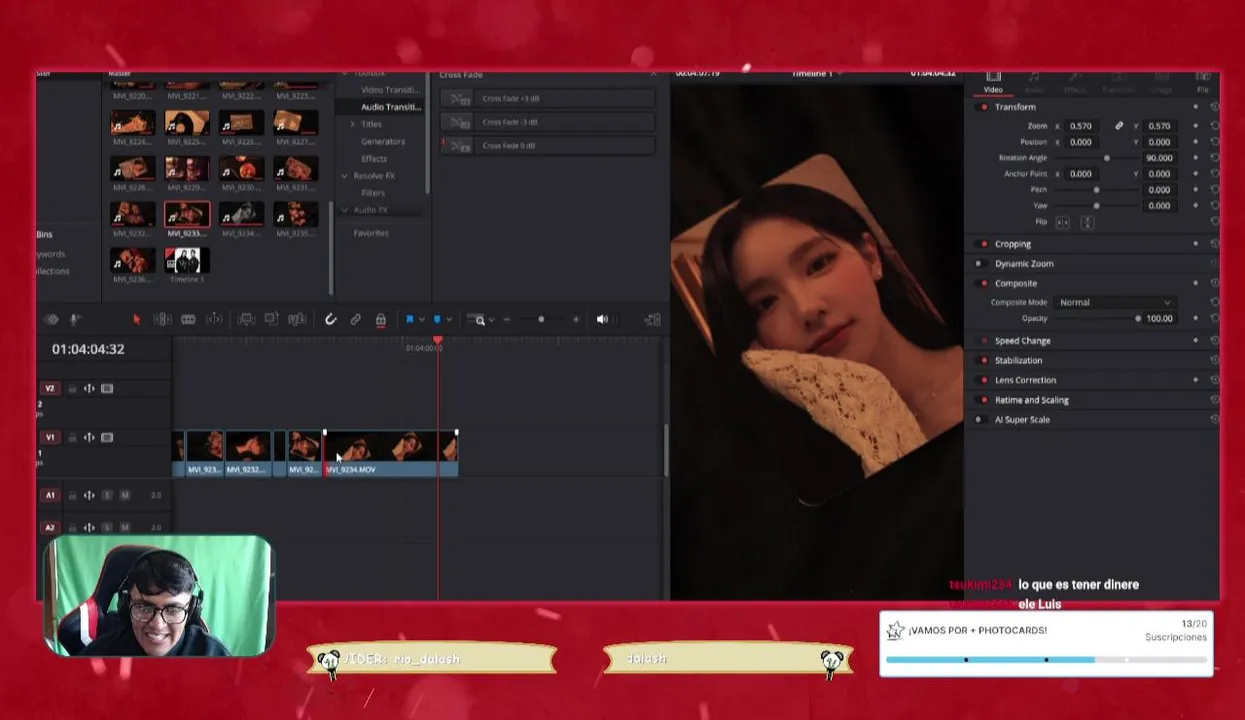Open the audio mixer icon in timeline toolbar
The image size is (1245, 720).
pos(653,319)
